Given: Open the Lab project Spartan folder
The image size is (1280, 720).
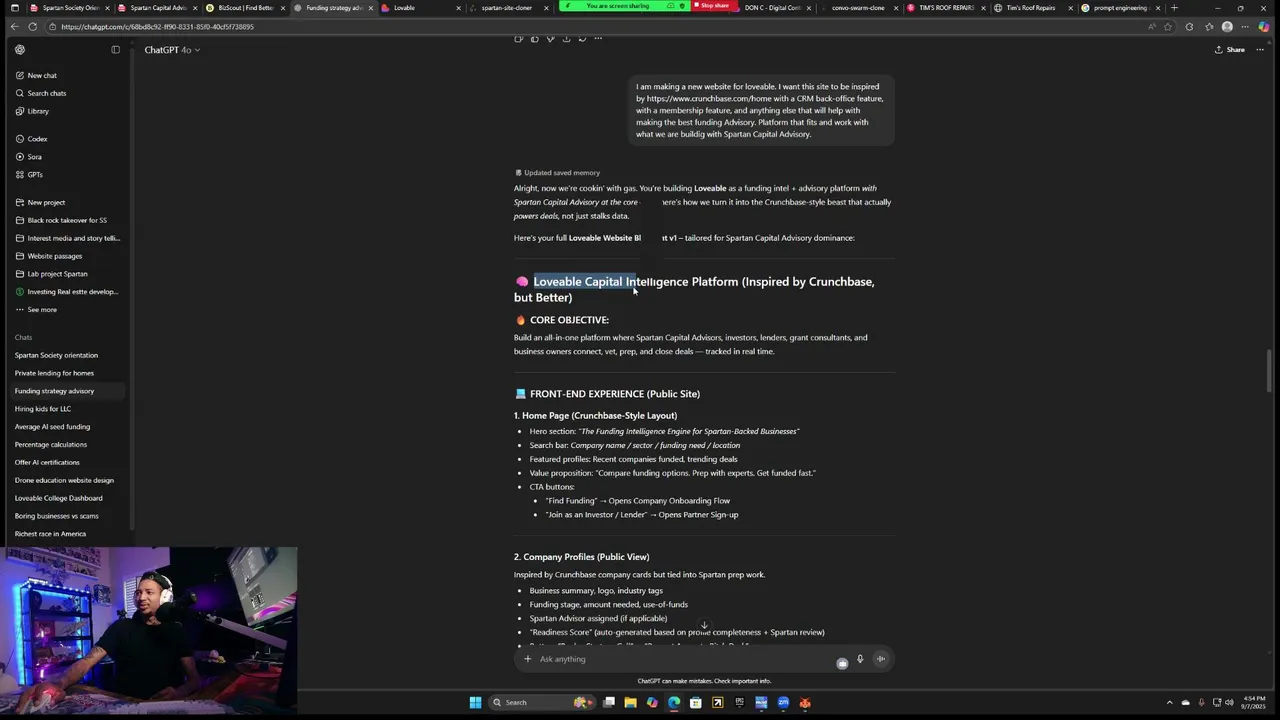Looking at the screenshot, I should [51, 274].
